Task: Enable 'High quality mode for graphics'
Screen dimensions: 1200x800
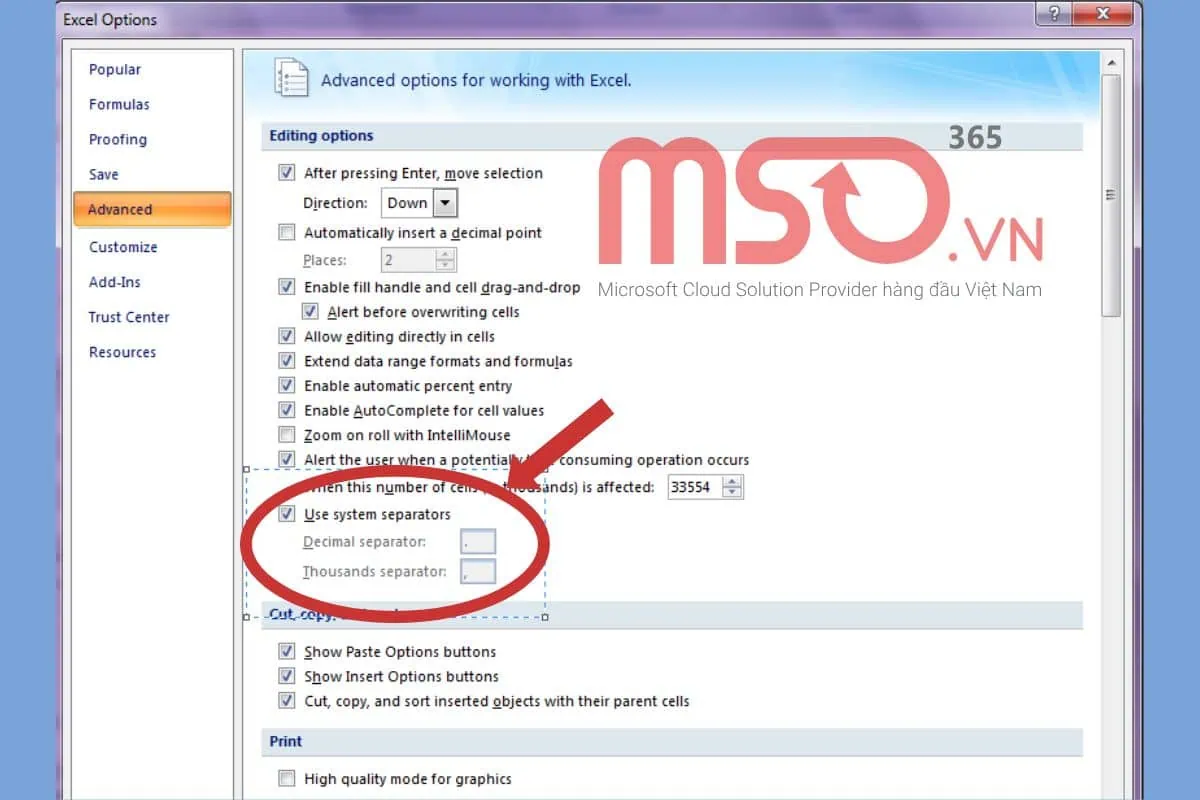Action: [287, 779]
